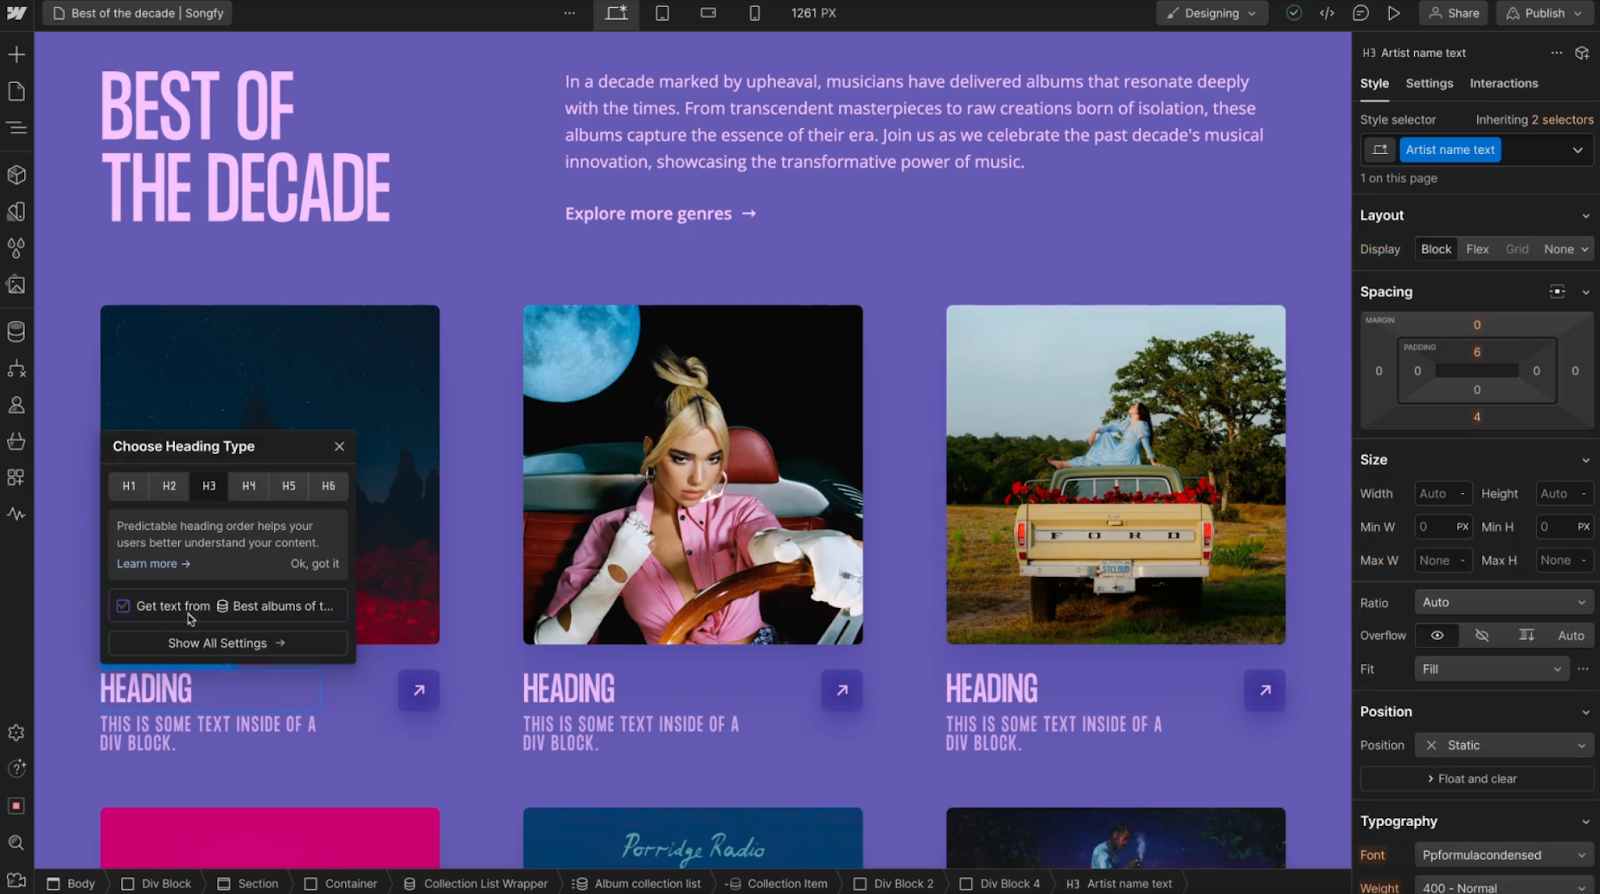Open the Components cube panel
1600x894 pixels.
point(16,175)
